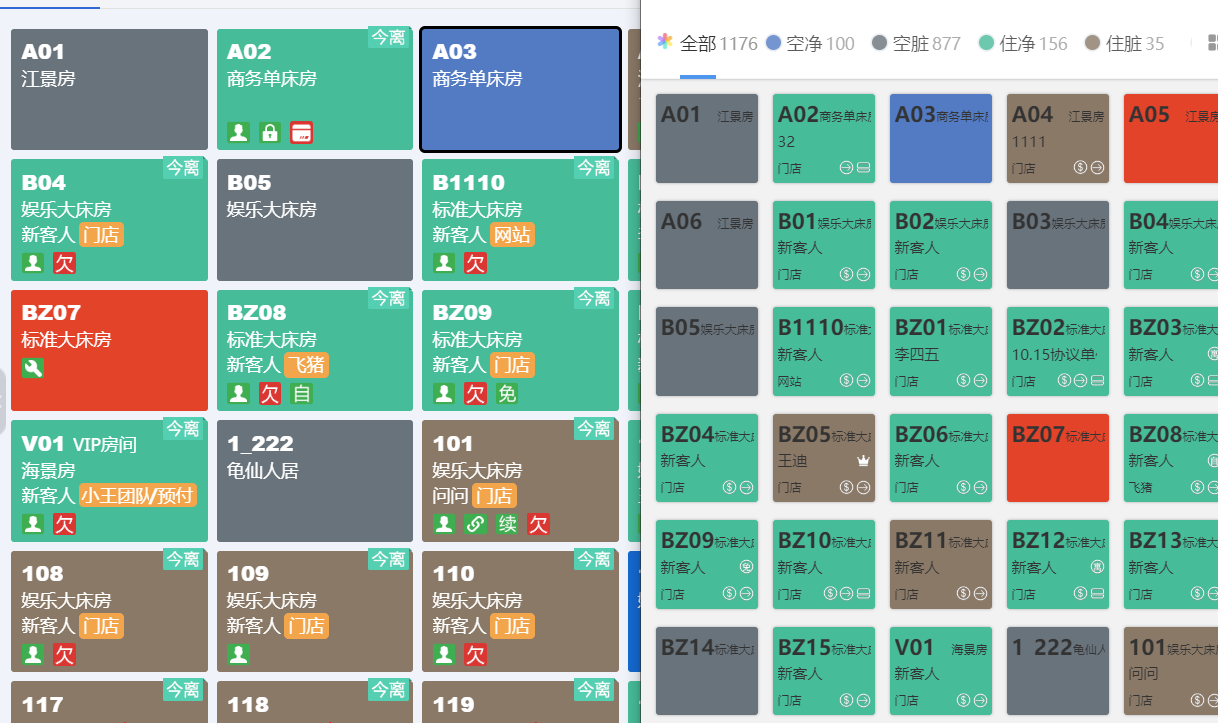Viewport: 1218px width, 723px height.
Task: Click the red 欠 icon on room 110
Action: point(475,654)
